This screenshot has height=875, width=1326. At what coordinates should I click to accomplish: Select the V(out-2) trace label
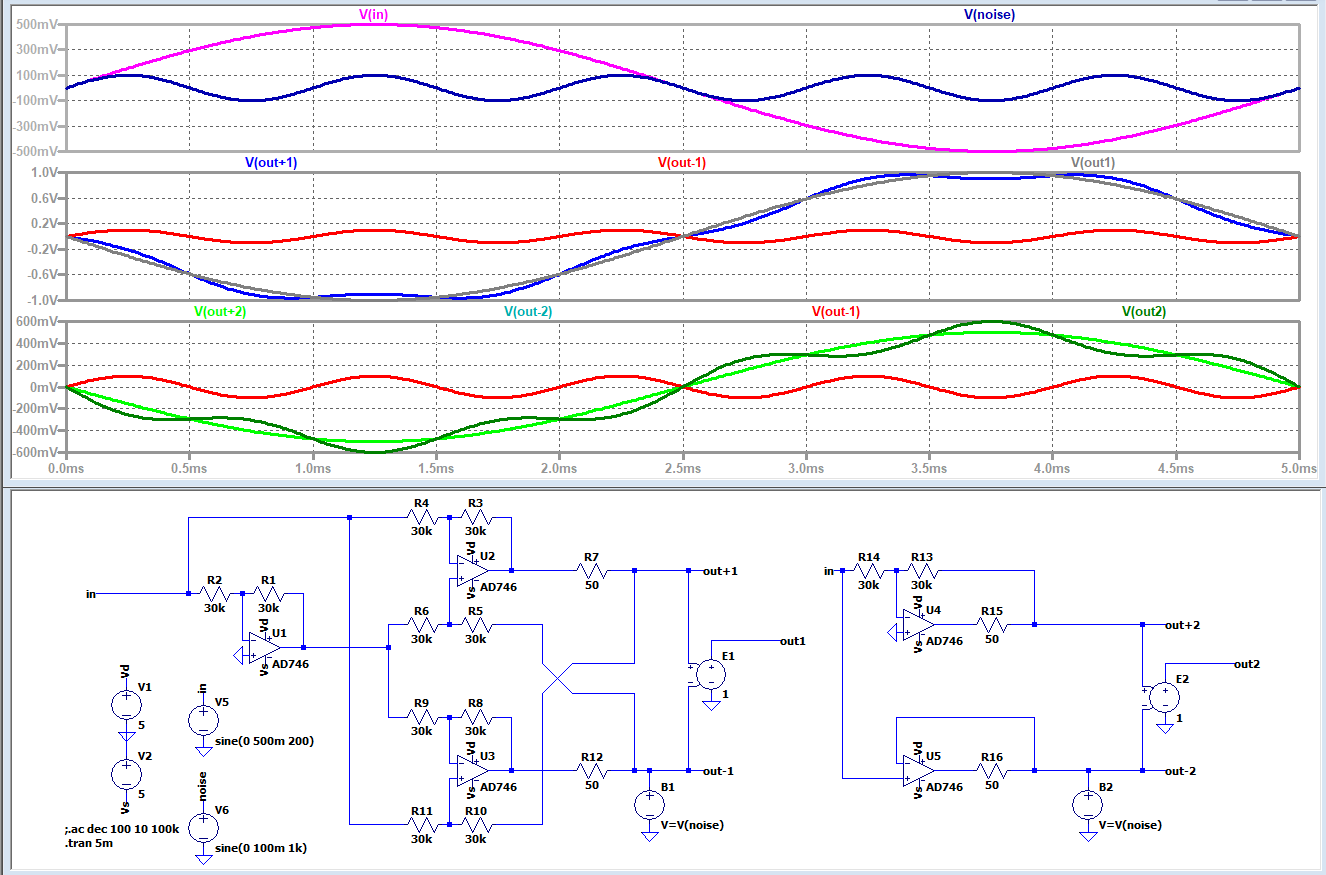click(x=528, y=311)
